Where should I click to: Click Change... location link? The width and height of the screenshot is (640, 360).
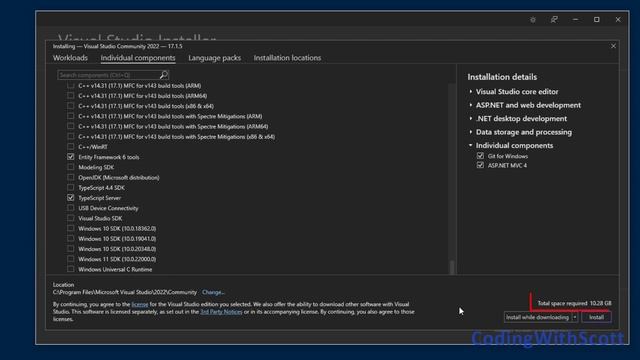point(213,292)
